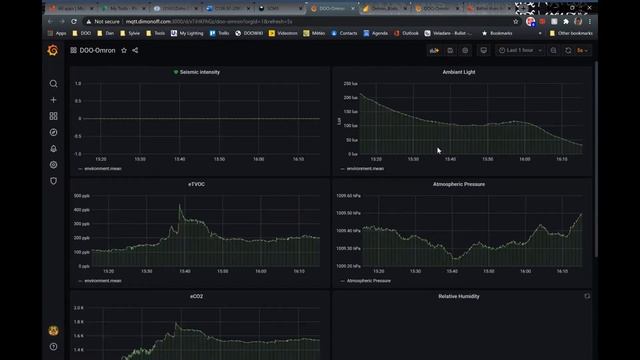This screenshot has width=640, height=360.
Task: Click the DOO-Omron dashboard title
Action: (98, 50)
